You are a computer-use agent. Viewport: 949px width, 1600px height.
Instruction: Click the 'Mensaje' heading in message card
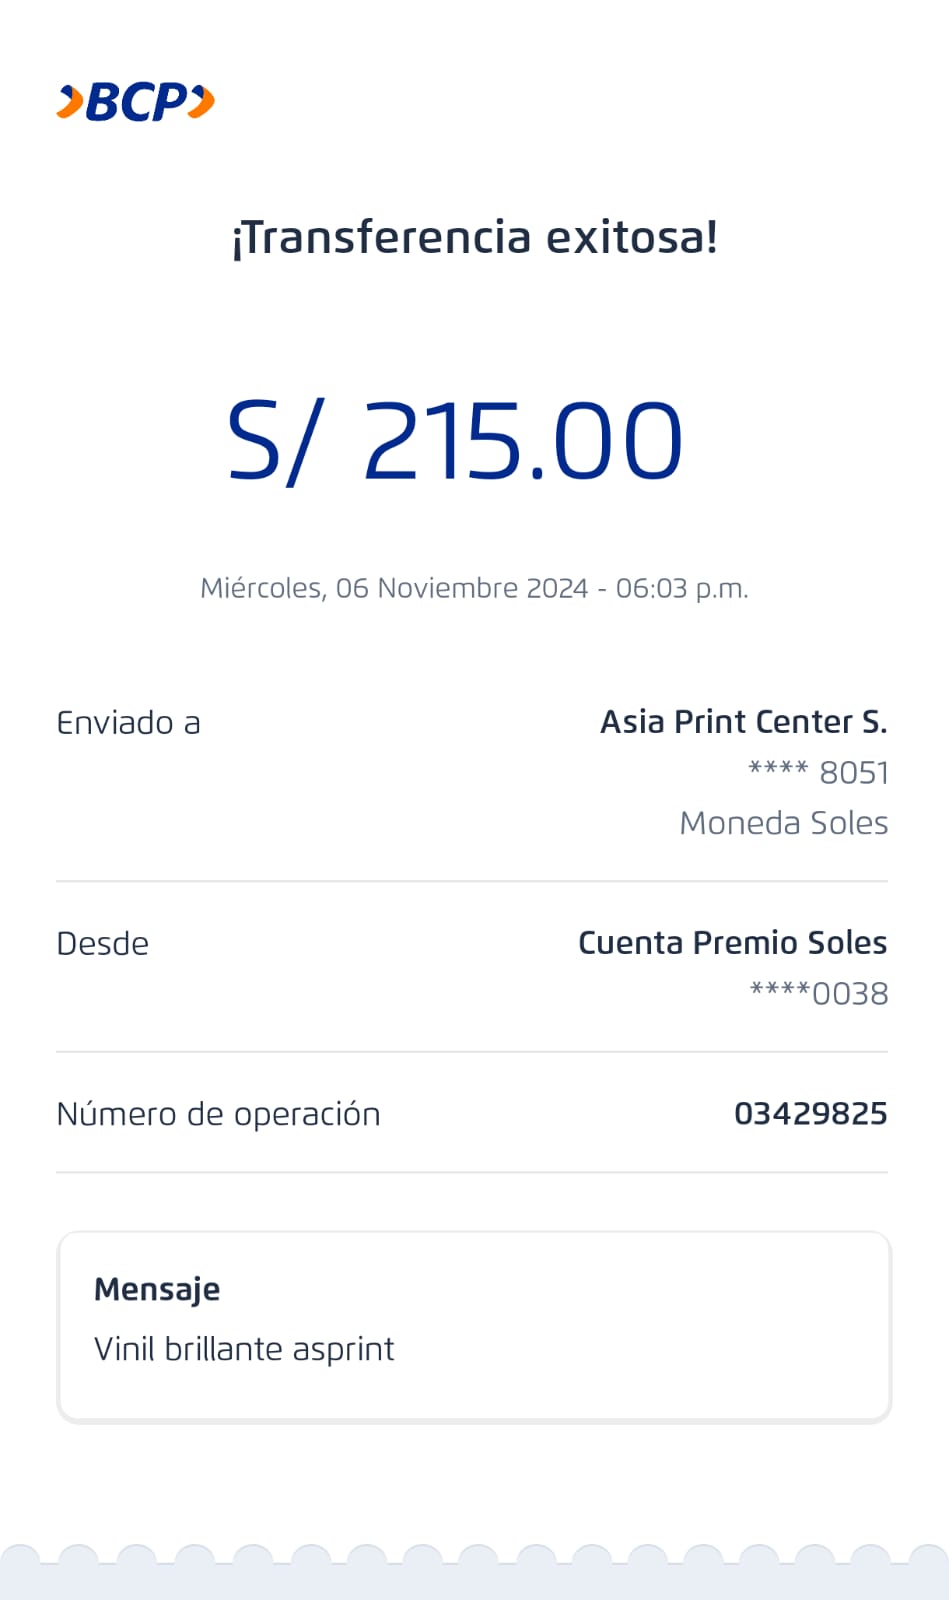(157, 1290)
